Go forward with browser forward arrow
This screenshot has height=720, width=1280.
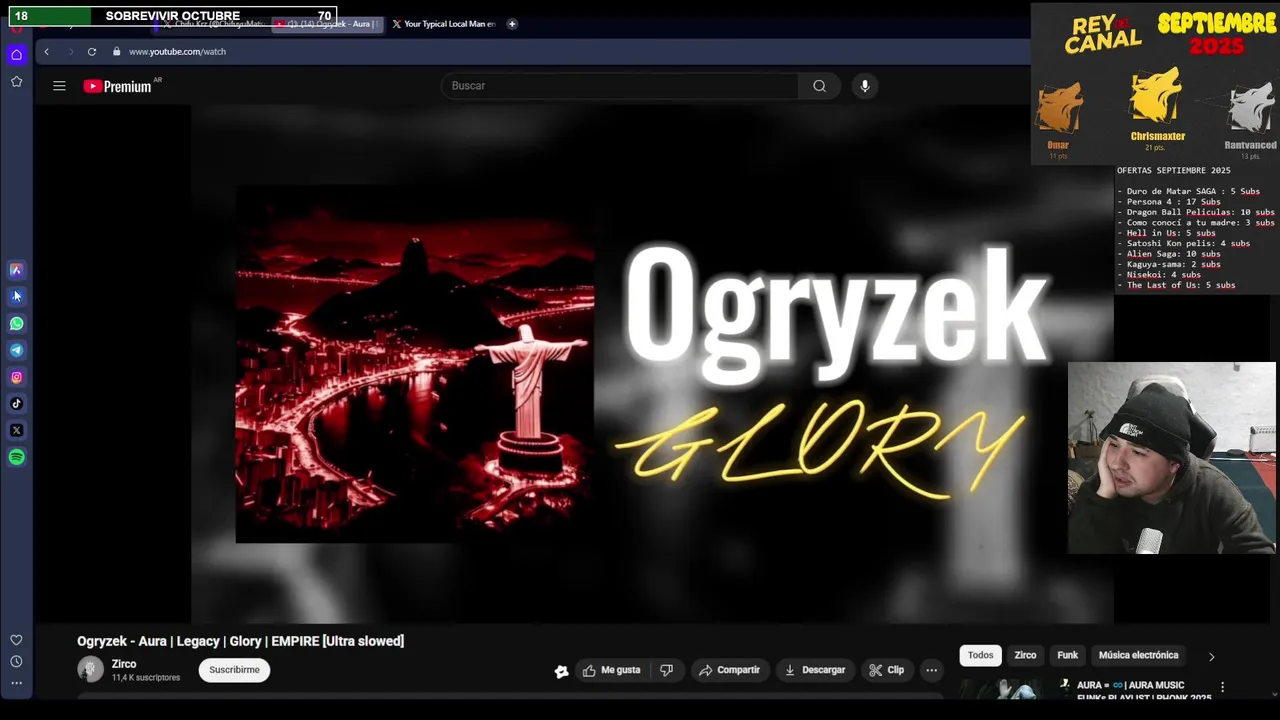pos(70,52)
